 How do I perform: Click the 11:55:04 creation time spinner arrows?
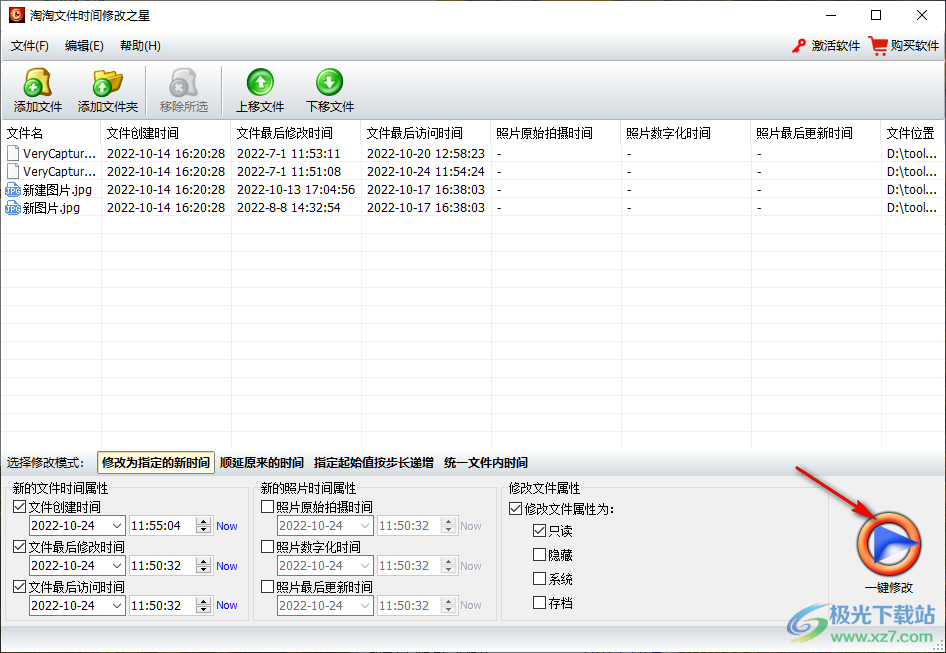(x=204, y=526)
